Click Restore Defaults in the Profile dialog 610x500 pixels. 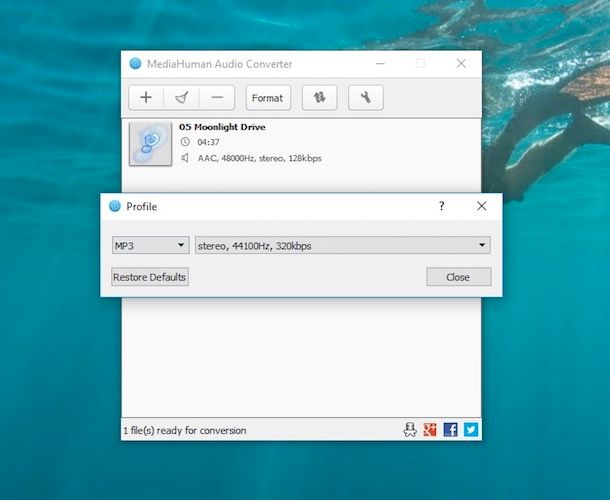pos(150,277)
